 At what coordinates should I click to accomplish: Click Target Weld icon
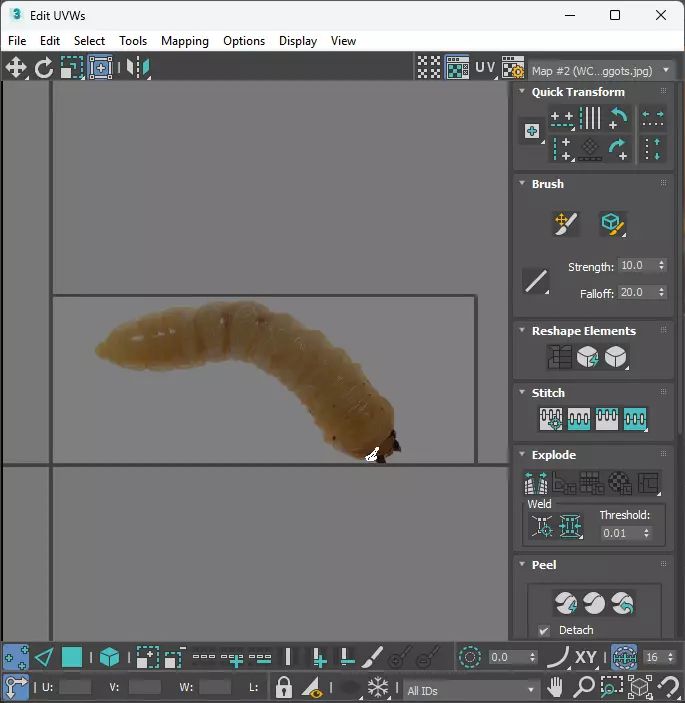(x=542, y=526)
